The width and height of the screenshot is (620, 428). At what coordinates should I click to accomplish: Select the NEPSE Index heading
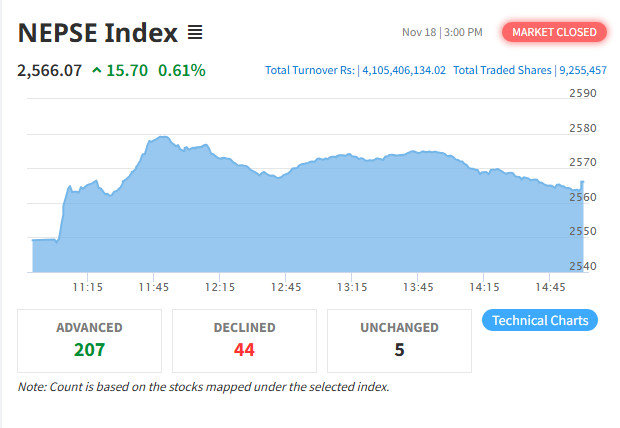(97, 32)
